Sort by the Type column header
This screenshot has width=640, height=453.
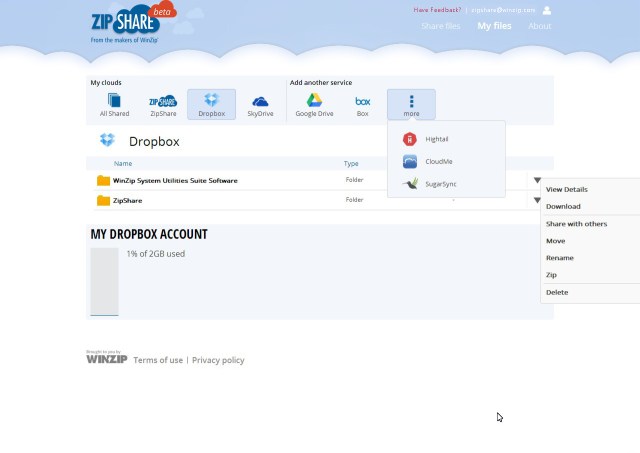[x=351, y=163]
